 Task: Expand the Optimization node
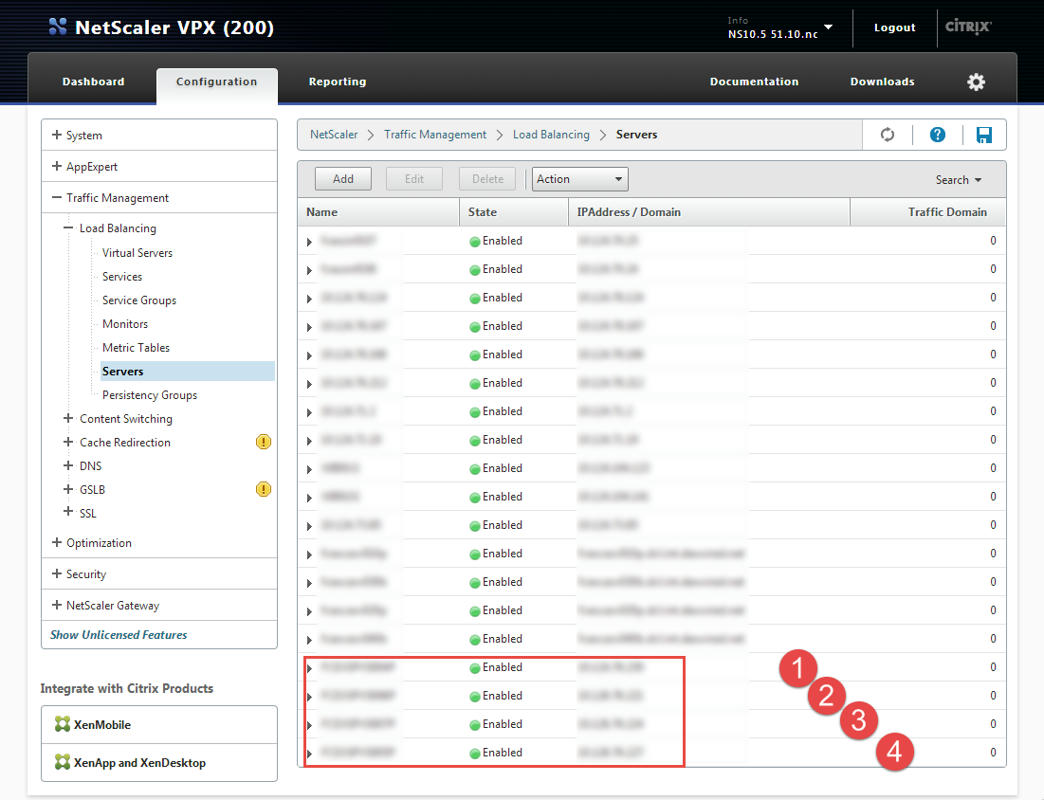coord(57,542)
